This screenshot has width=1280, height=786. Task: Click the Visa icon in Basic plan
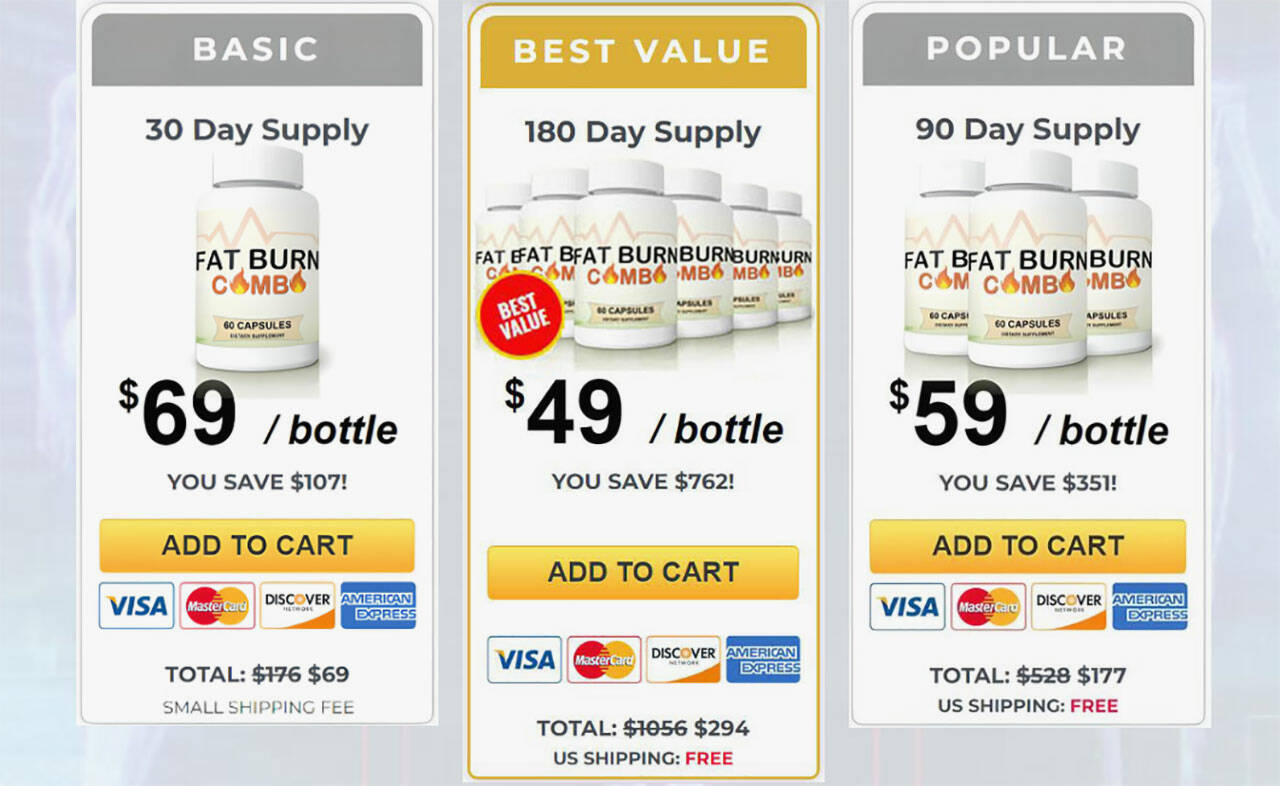[x=136, y=606]
